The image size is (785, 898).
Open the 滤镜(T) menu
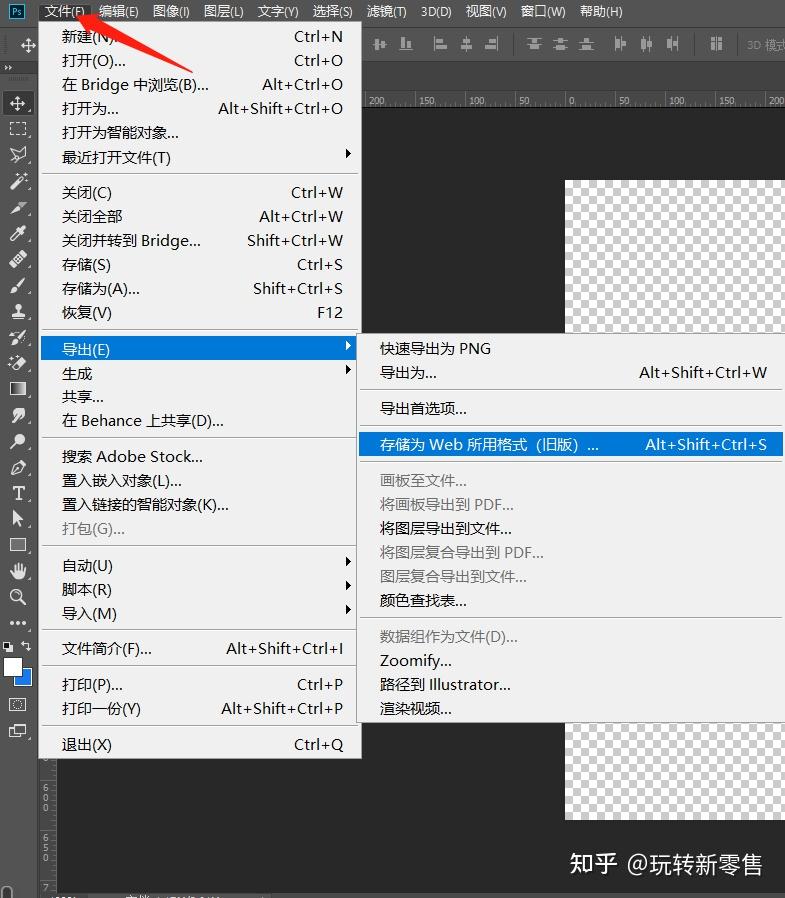pos(386,11)
